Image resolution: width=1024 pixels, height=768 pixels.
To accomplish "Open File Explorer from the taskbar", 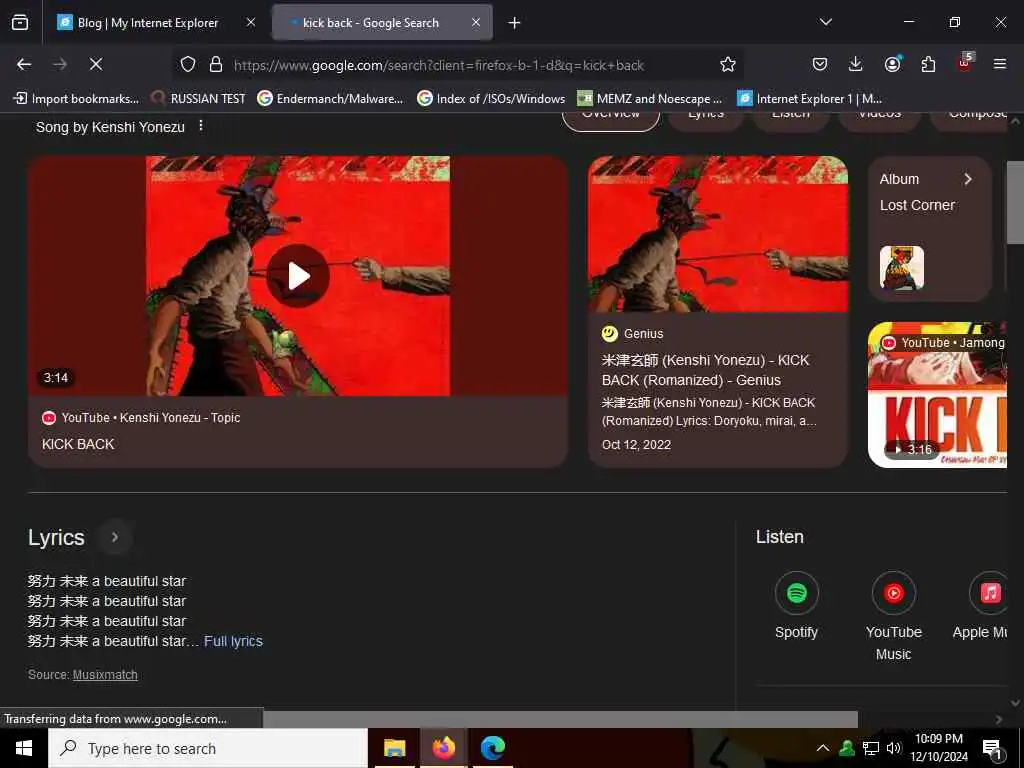I will (x=394, y=748).
